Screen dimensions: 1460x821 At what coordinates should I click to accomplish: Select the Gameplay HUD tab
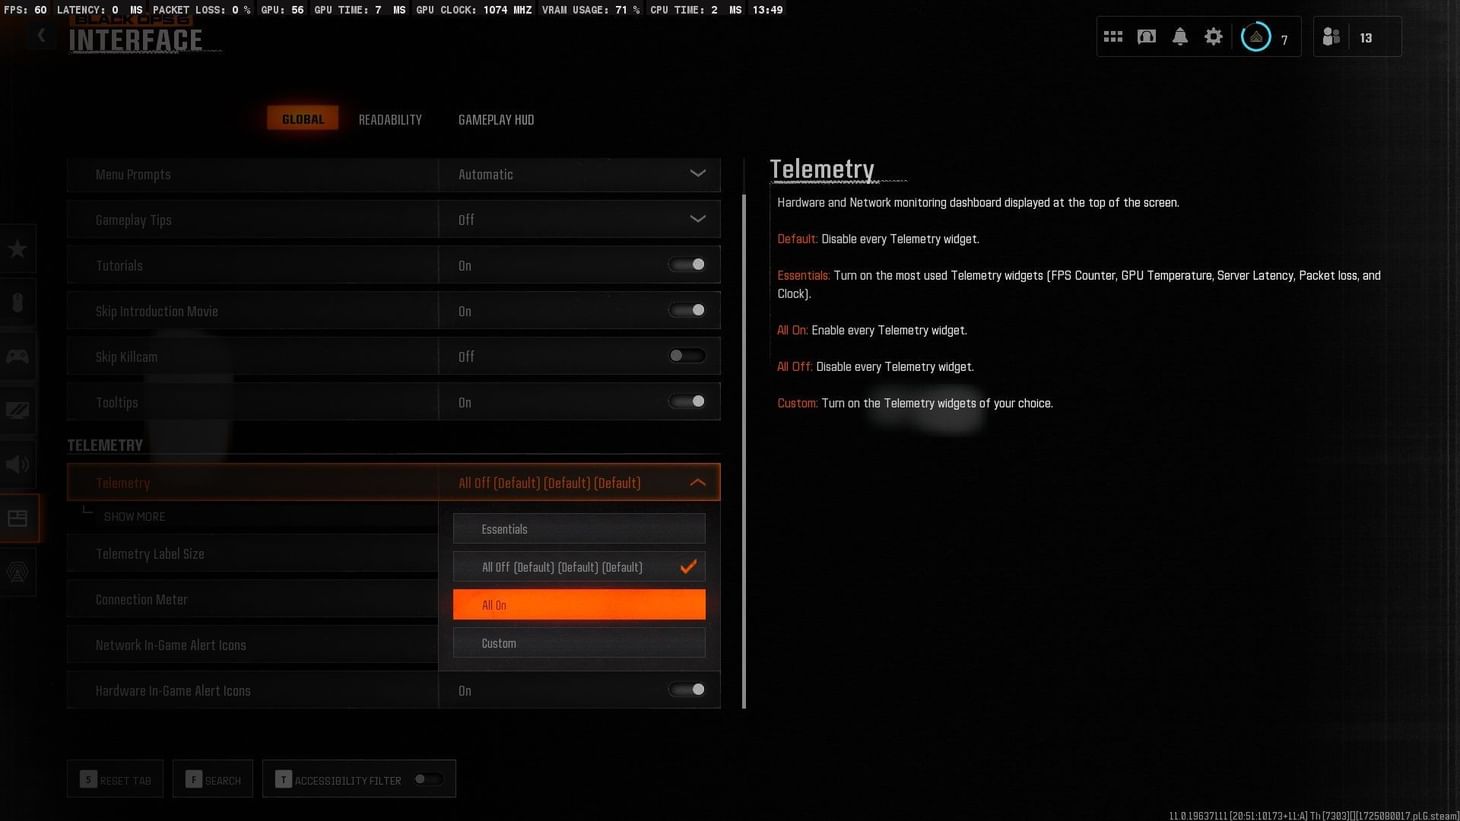(x=496, y=119)
